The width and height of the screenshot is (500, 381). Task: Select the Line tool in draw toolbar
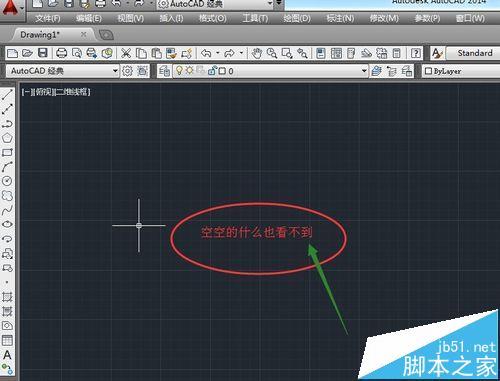click(7, 95)
